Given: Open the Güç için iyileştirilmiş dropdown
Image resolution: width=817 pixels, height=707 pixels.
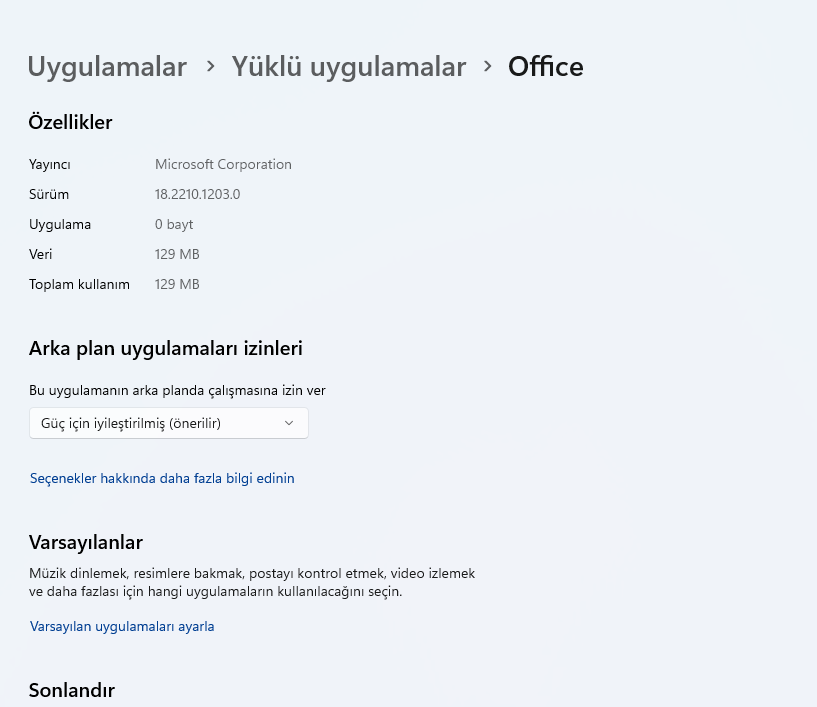Looking at the screenshot, I should click(x=168, y=423).
